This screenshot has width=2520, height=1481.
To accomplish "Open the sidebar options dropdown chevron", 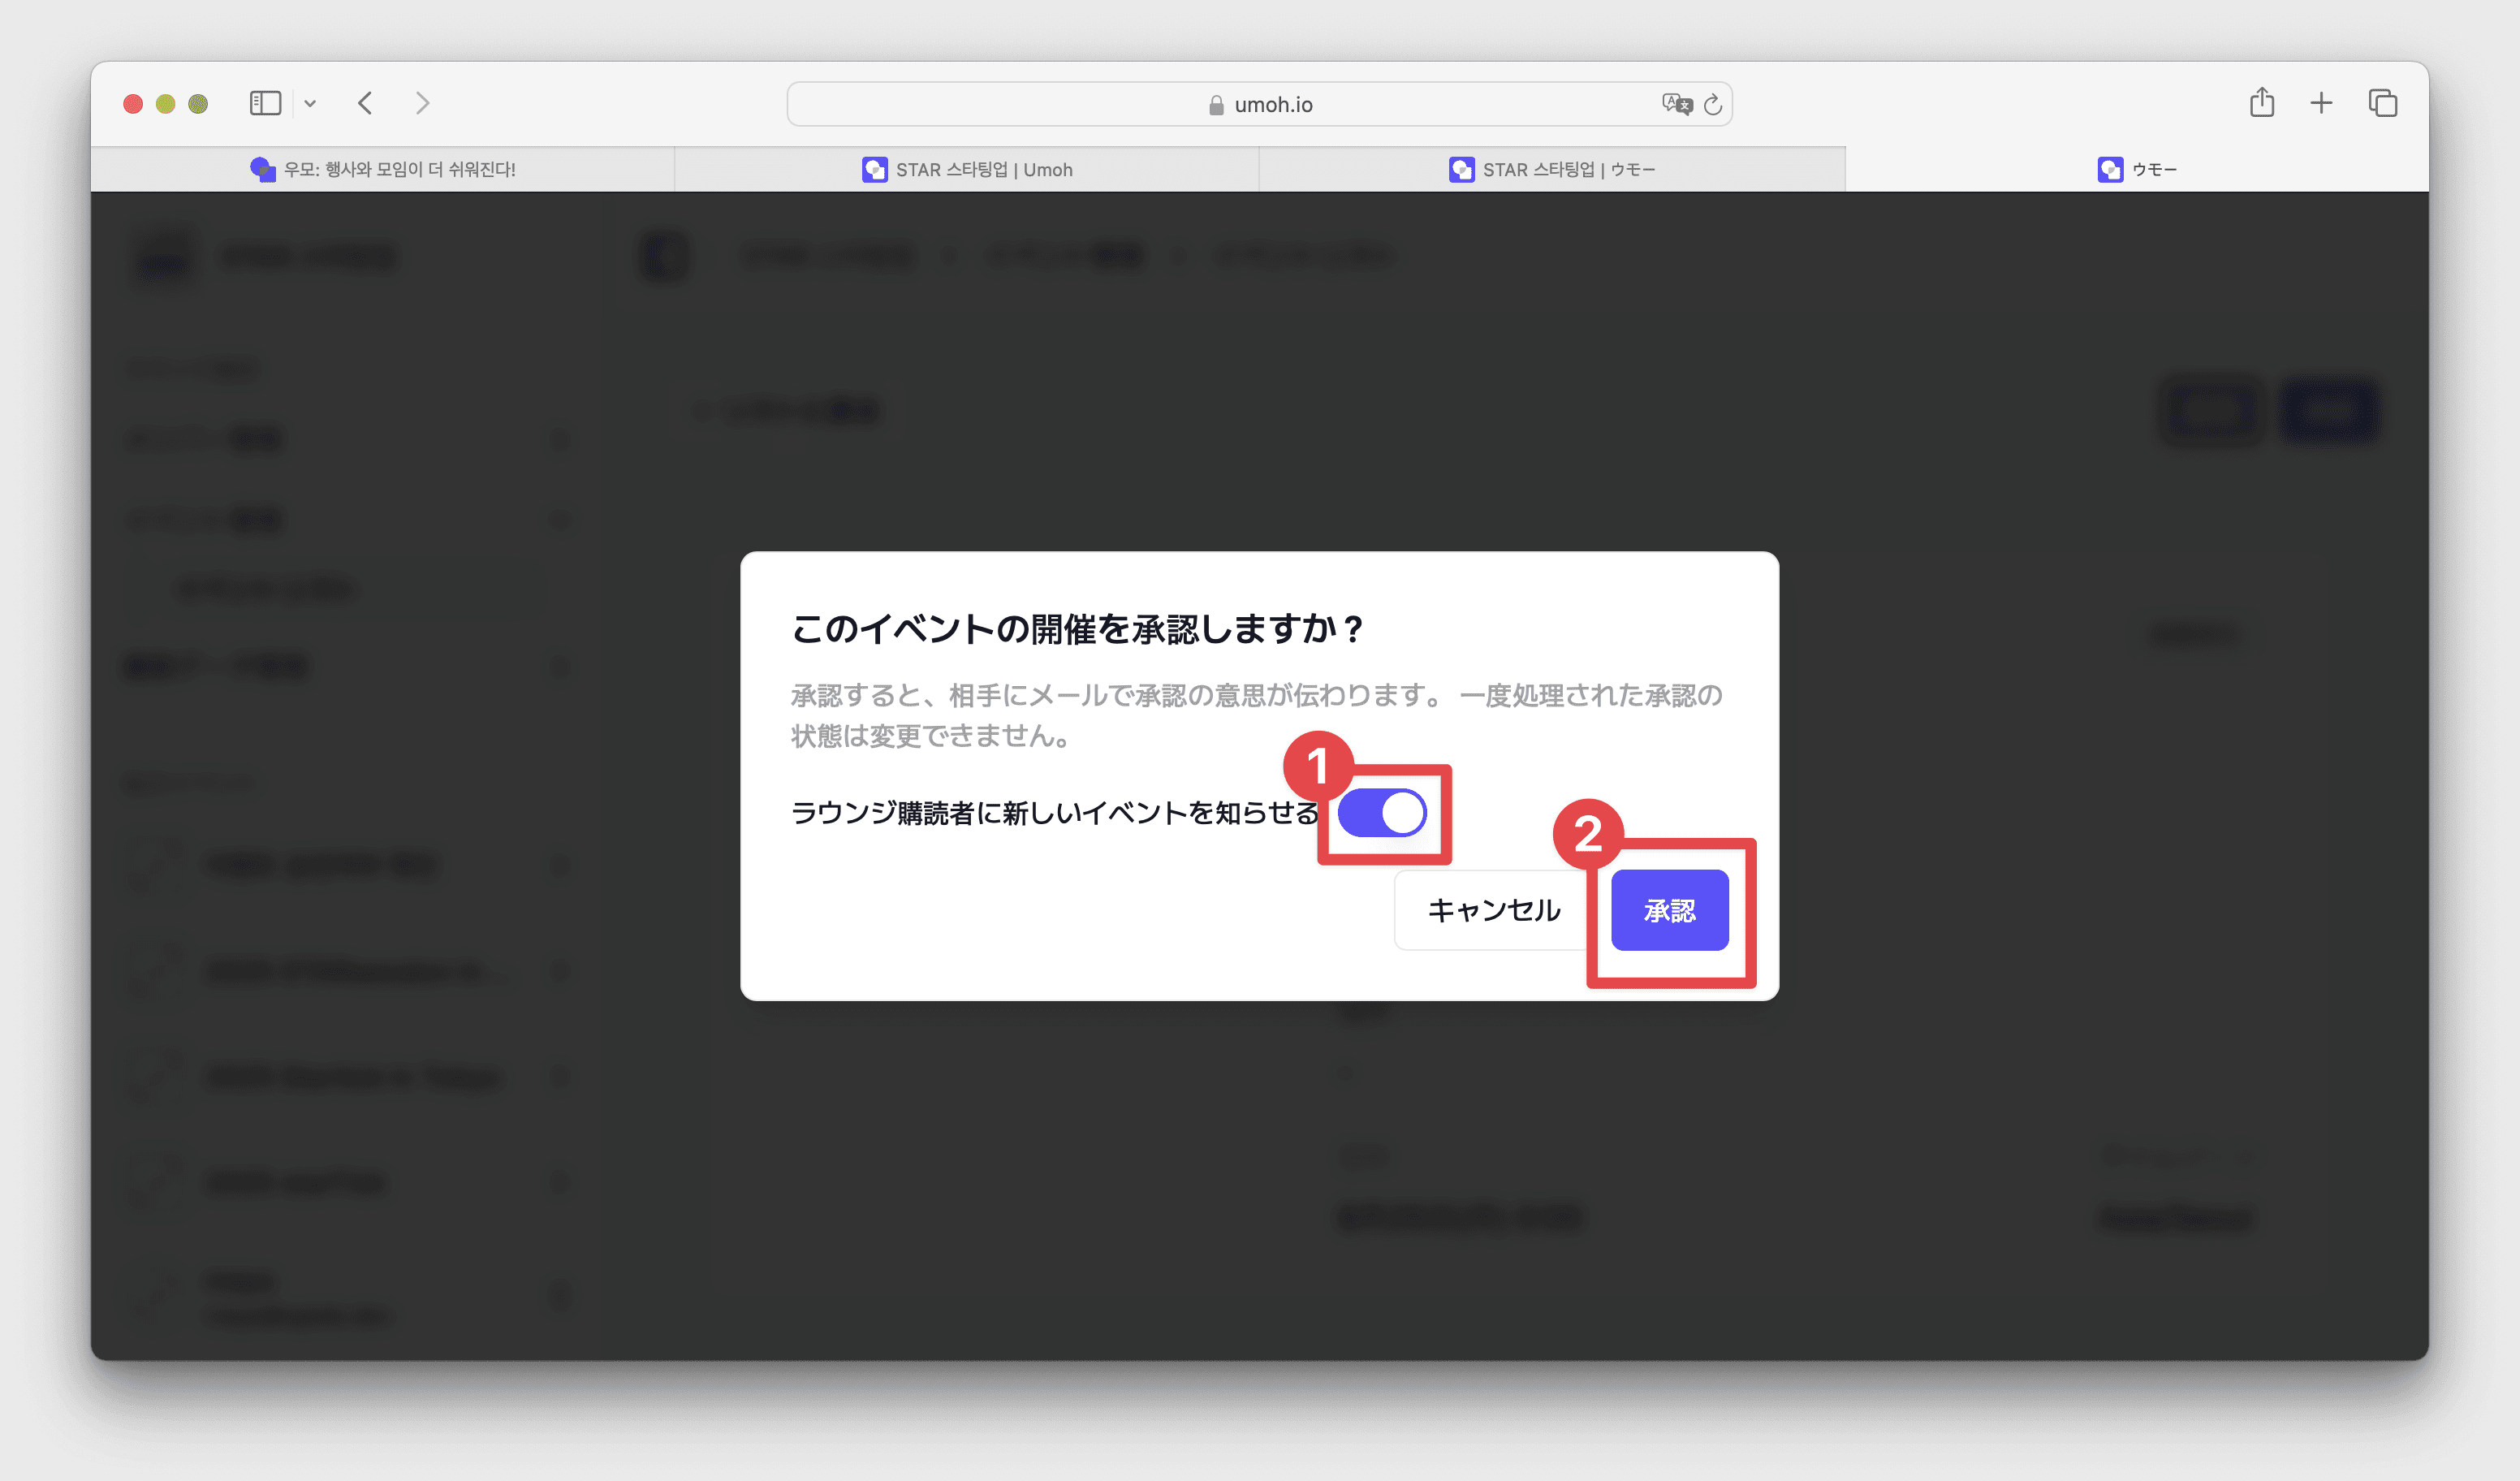I will click(x=310, y=104).
